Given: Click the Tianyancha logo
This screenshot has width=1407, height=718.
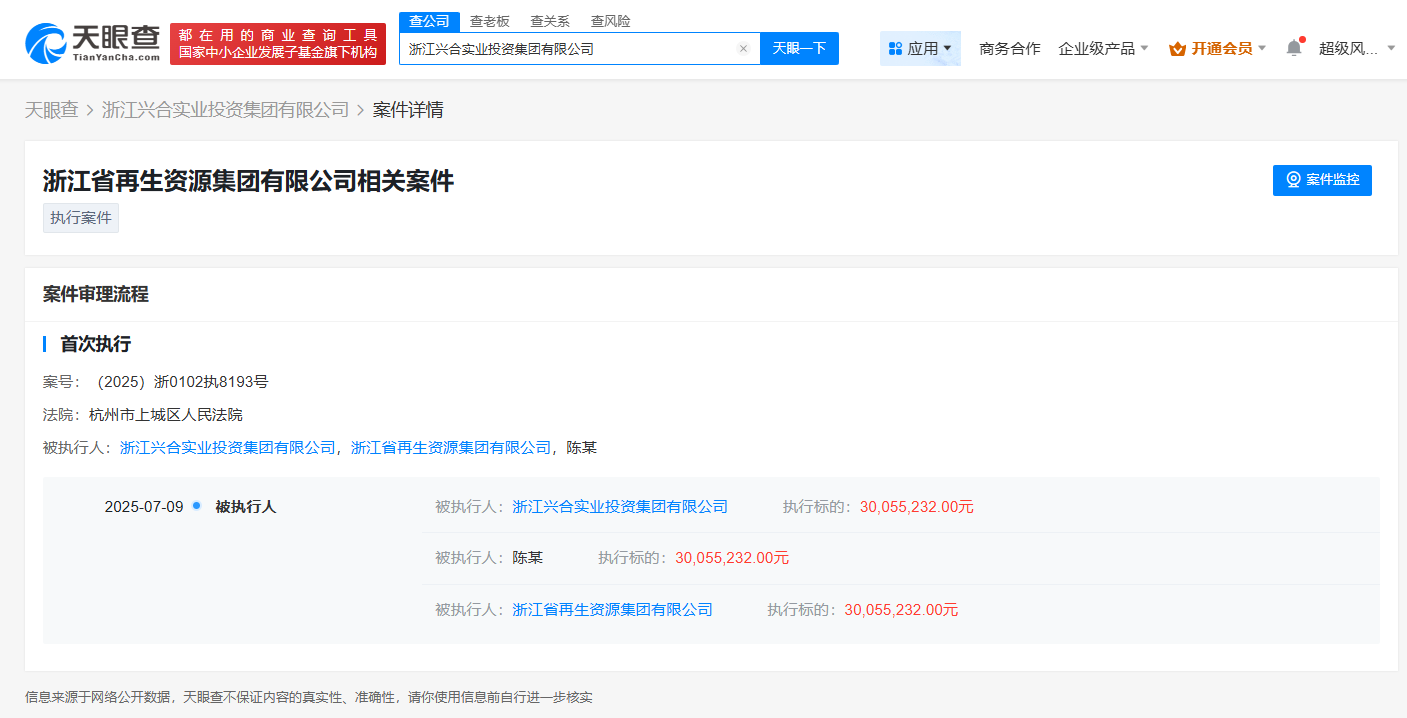Looking at the screenshot, I should (92, 43).
